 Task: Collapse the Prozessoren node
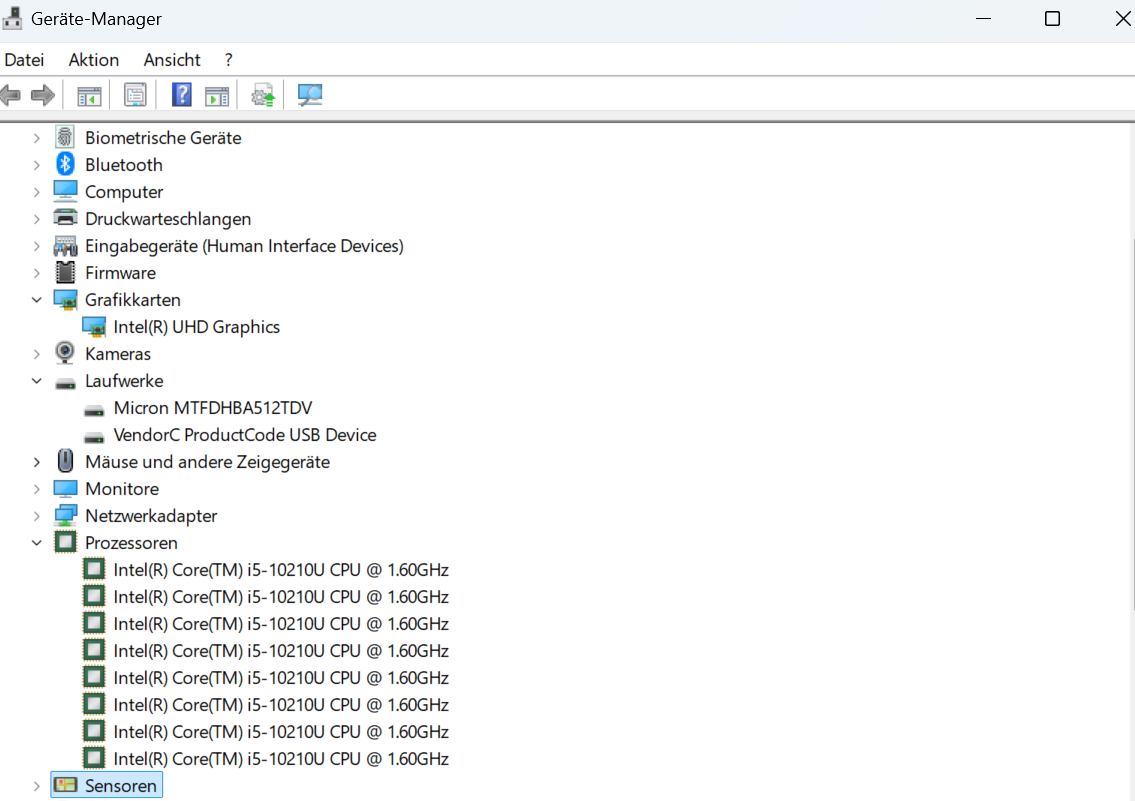tap(36, 543)
